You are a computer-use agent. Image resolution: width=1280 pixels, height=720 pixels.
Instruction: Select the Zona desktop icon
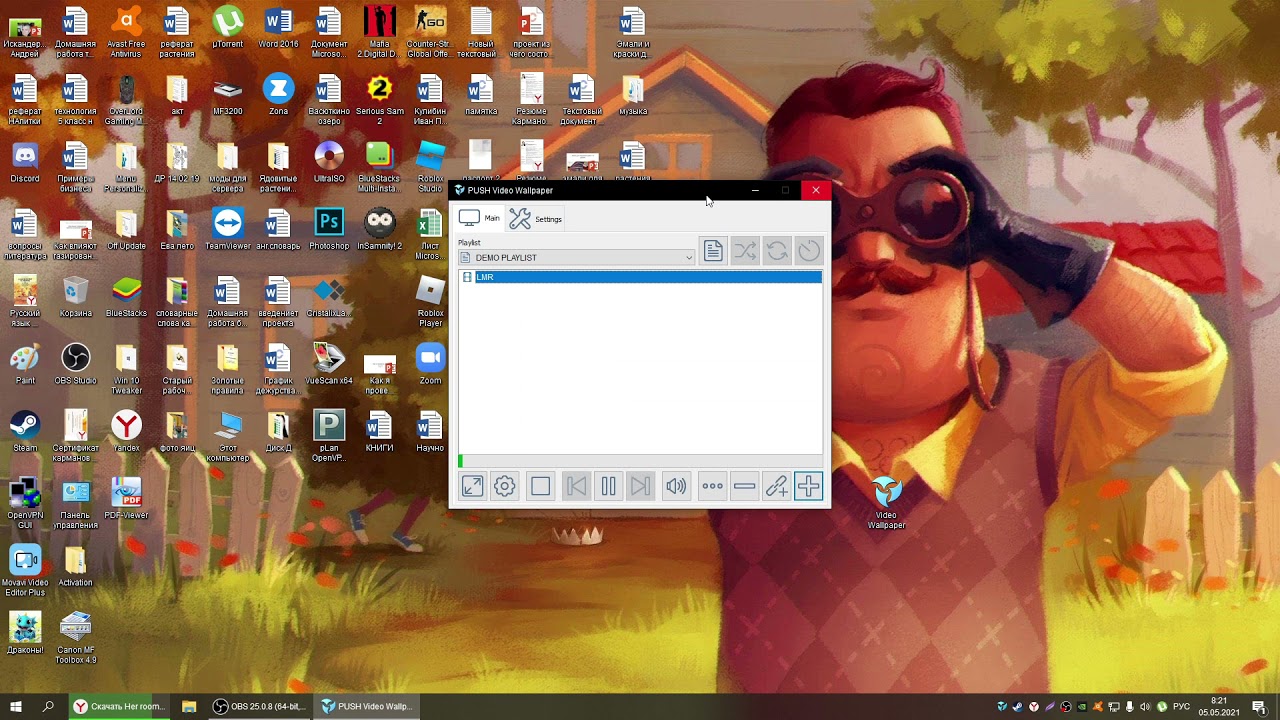(278, 95)
